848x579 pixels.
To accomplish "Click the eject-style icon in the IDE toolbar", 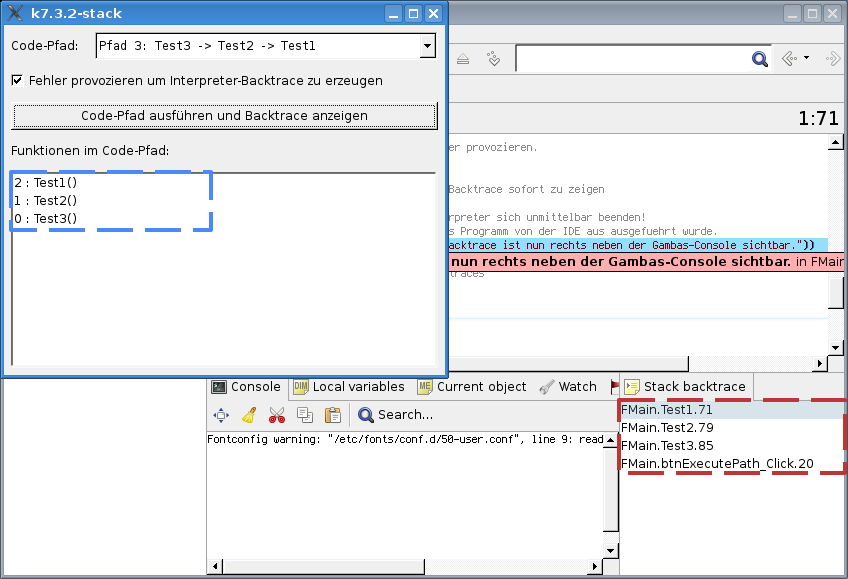I will (x=463, y=59).
